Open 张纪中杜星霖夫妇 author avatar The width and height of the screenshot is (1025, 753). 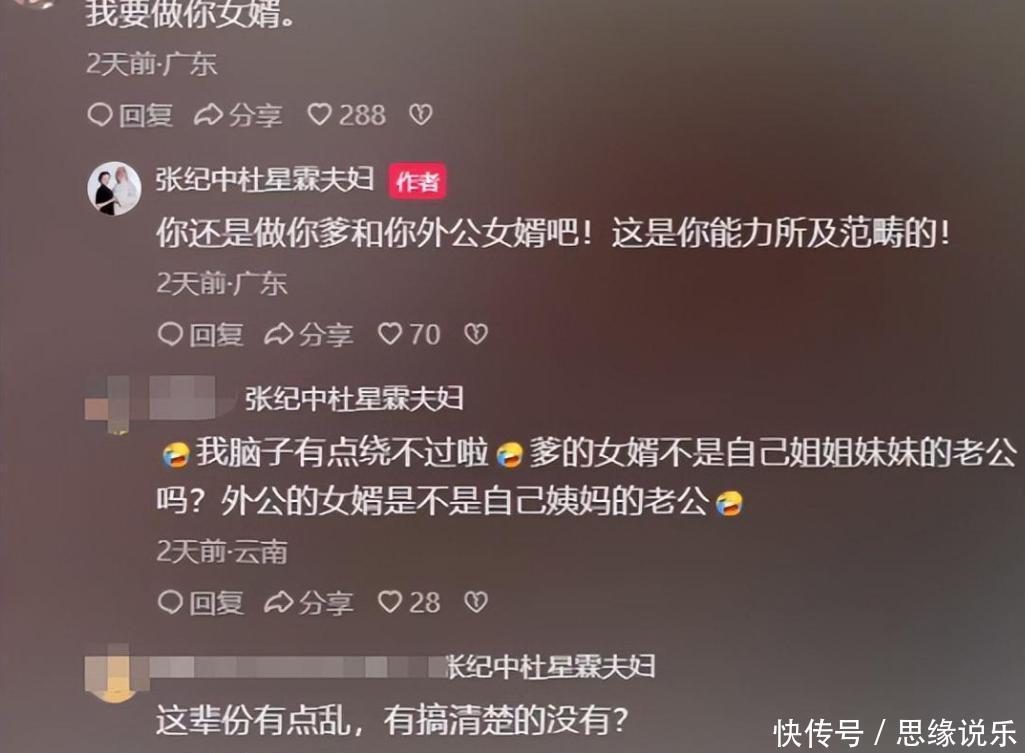[114, 188]
